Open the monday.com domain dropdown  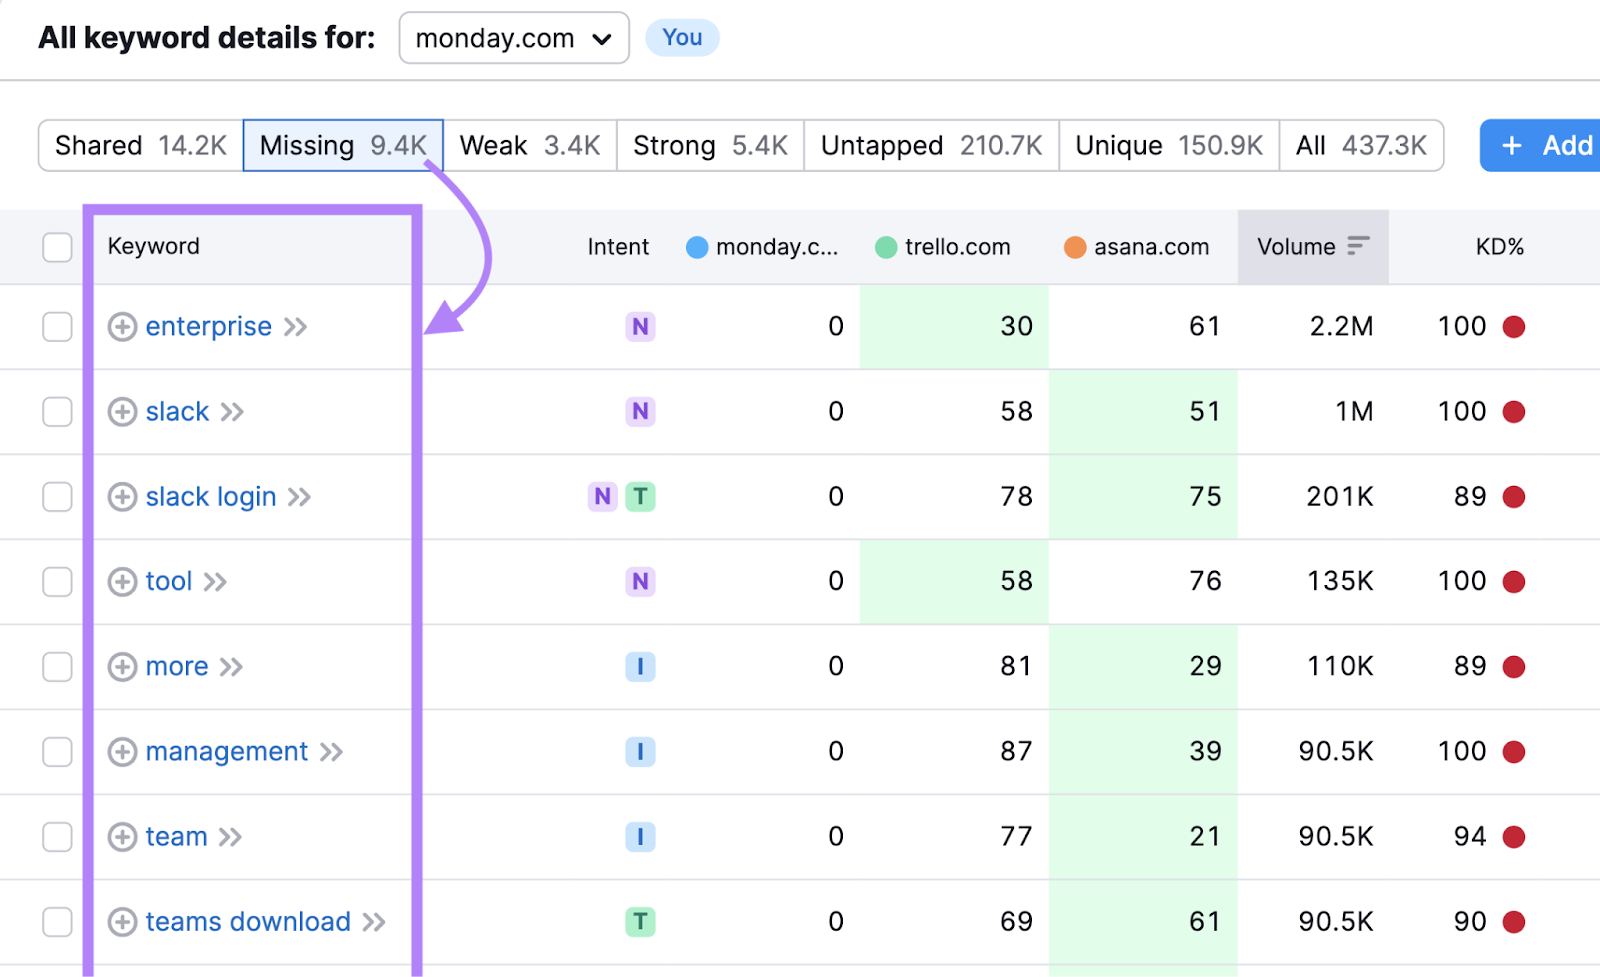point(513,38)
